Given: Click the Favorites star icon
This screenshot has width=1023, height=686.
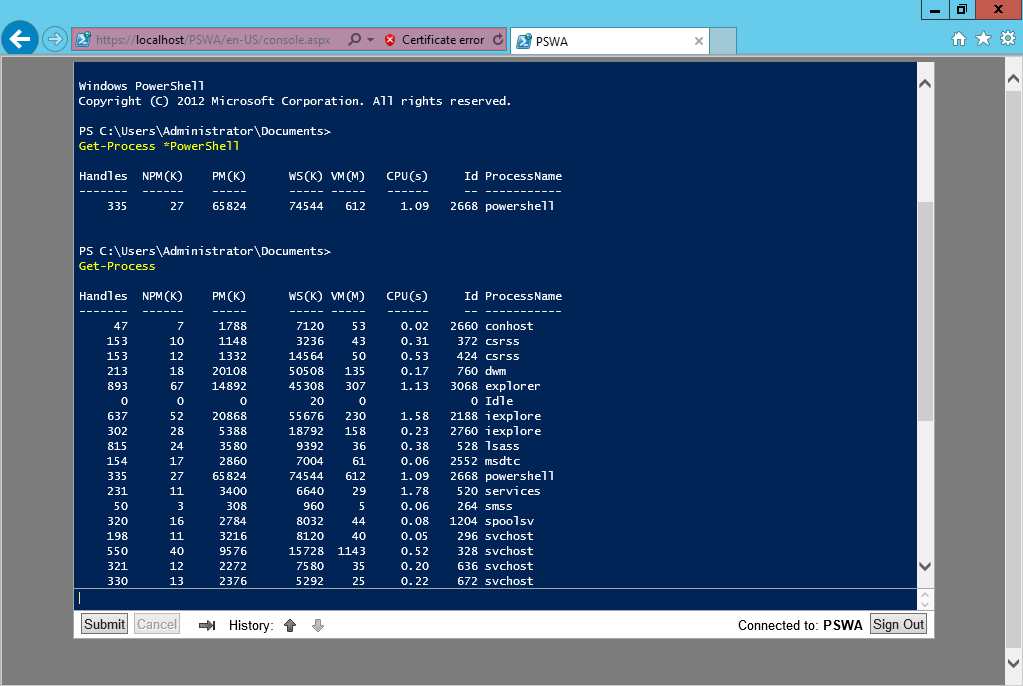Looking at the screenshot, I should [x=983, y=38].
